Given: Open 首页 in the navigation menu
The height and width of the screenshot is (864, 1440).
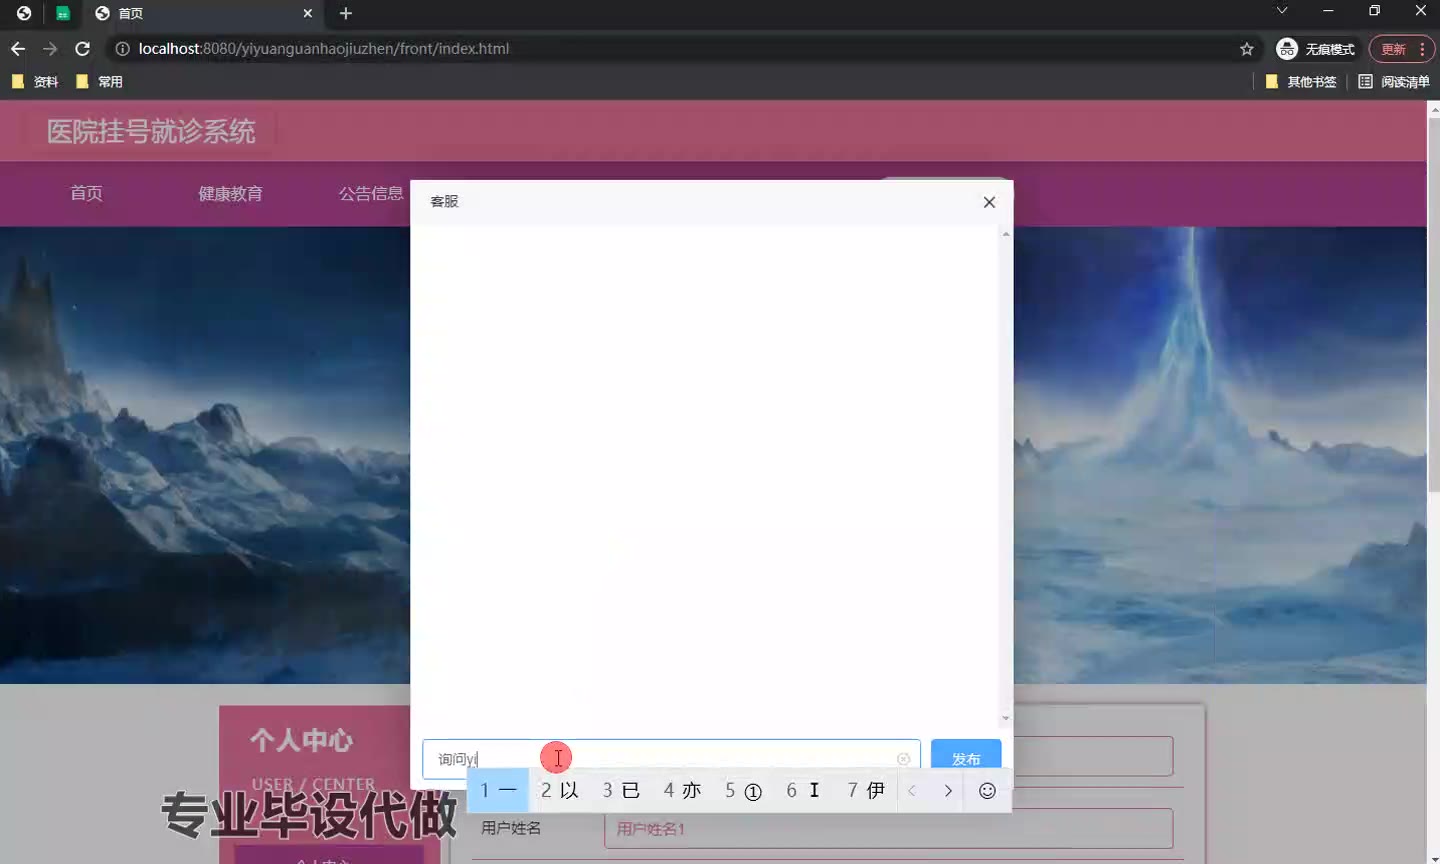Looking at the screenshot, I should pyautogui.click(x=86, y=193).
